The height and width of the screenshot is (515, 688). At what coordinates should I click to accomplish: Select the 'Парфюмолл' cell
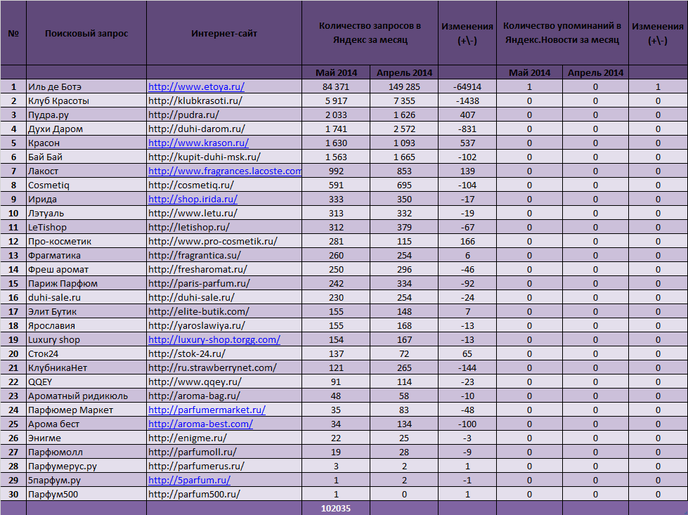(86, 452)
